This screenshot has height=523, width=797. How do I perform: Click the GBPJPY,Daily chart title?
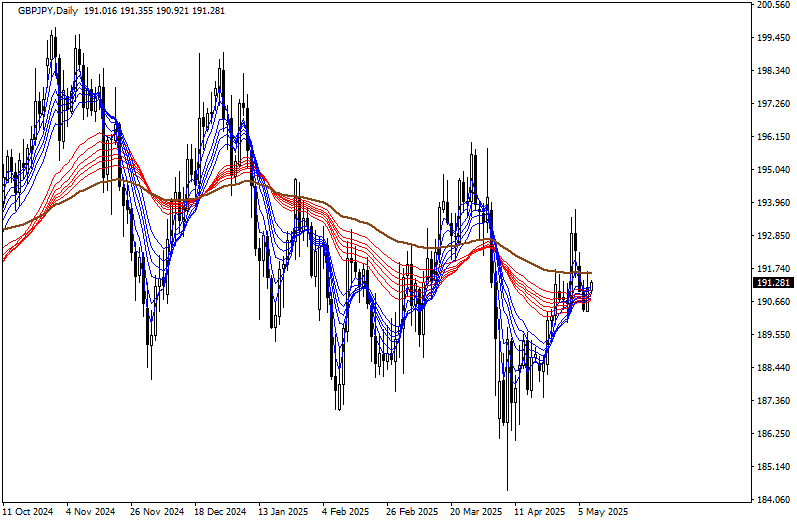(x=48, y=11)
